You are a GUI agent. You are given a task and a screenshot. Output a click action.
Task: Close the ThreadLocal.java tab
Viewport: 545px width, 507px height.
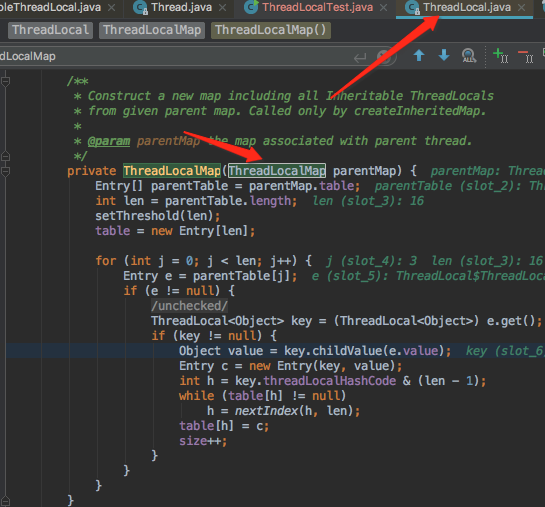pyautogui.click(x=521, y=7)
